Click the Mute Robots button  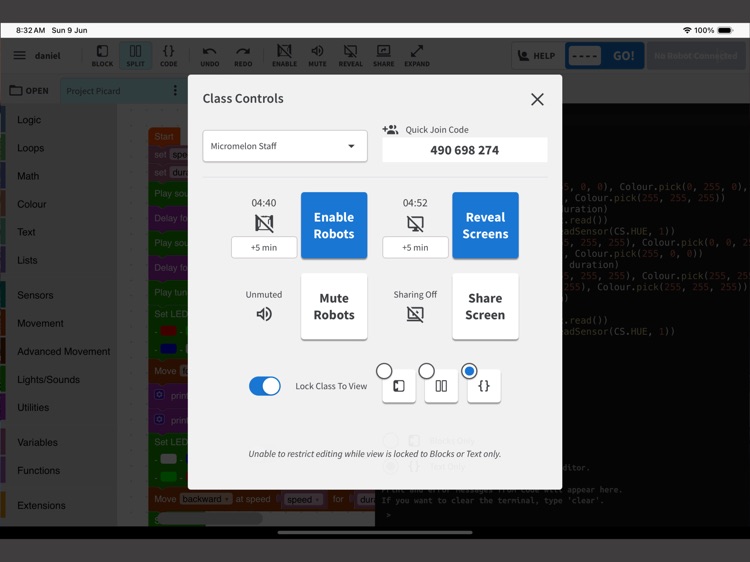(x=334, y=307)
